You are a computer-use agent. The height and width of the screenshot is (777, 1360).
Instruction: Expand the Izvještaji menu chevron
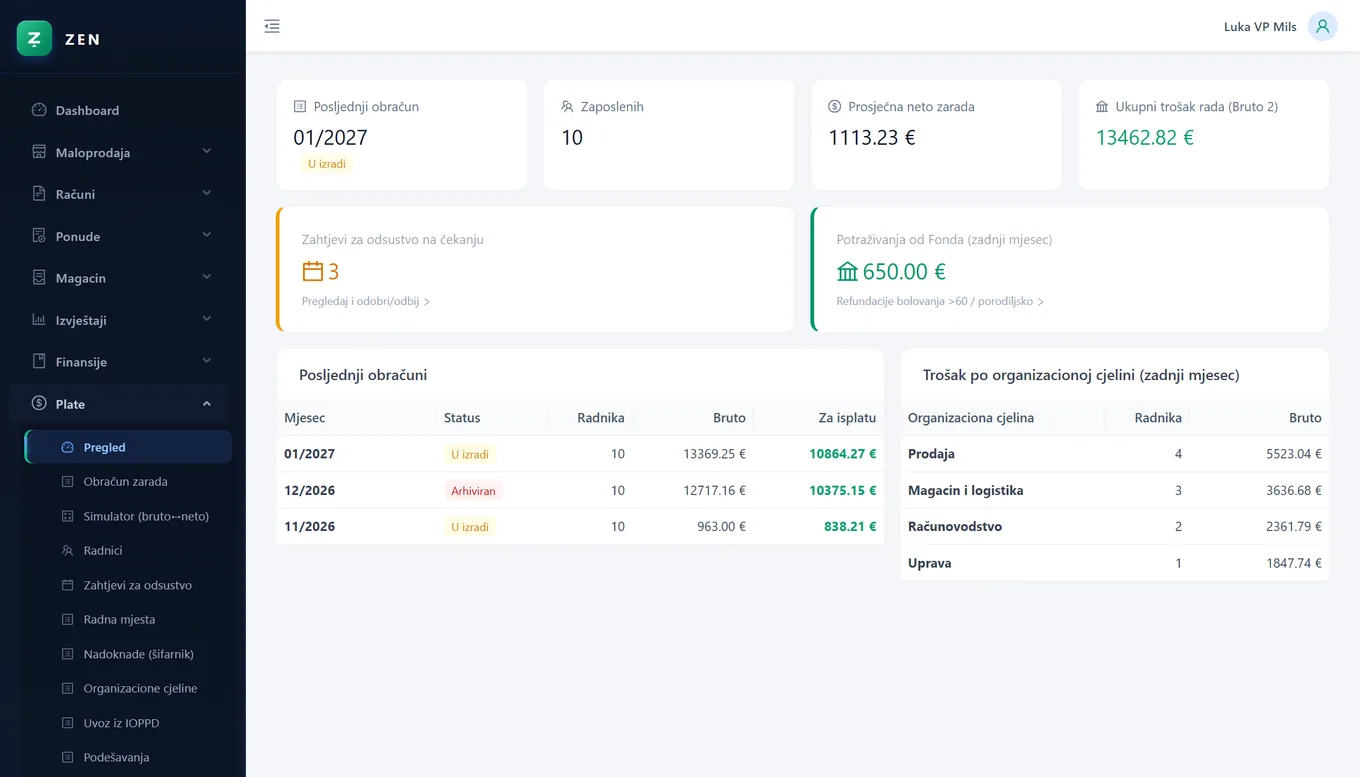(207, 319)
